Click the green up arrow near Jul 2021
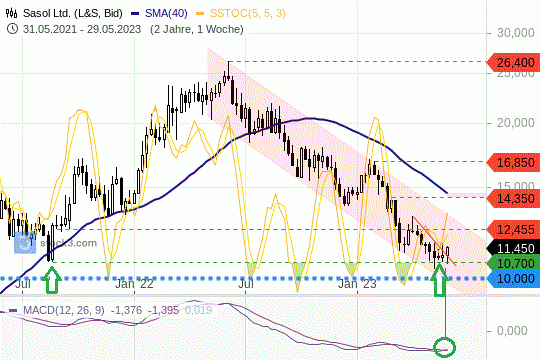Image resolution: width=540 pixels, height=360 pixels. (x=52, y=280)
